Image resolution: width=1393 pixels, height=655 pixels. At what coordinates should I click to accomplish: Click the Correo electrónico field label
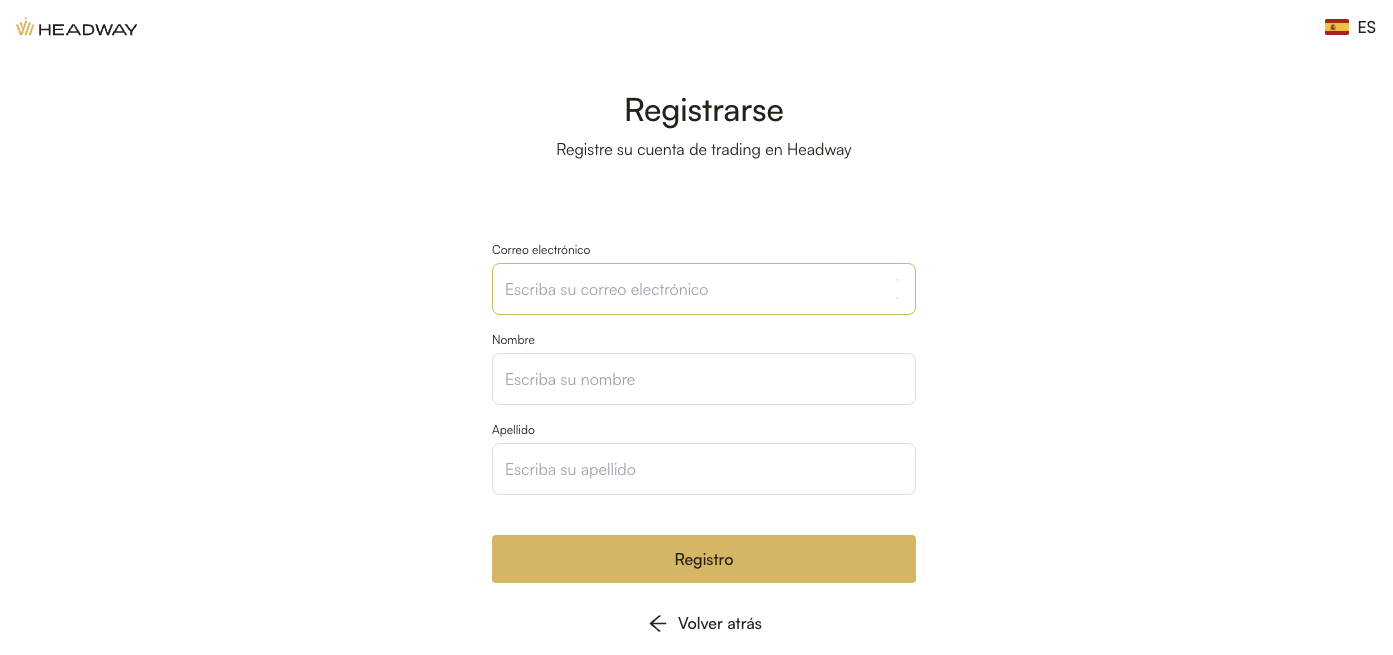541,250
